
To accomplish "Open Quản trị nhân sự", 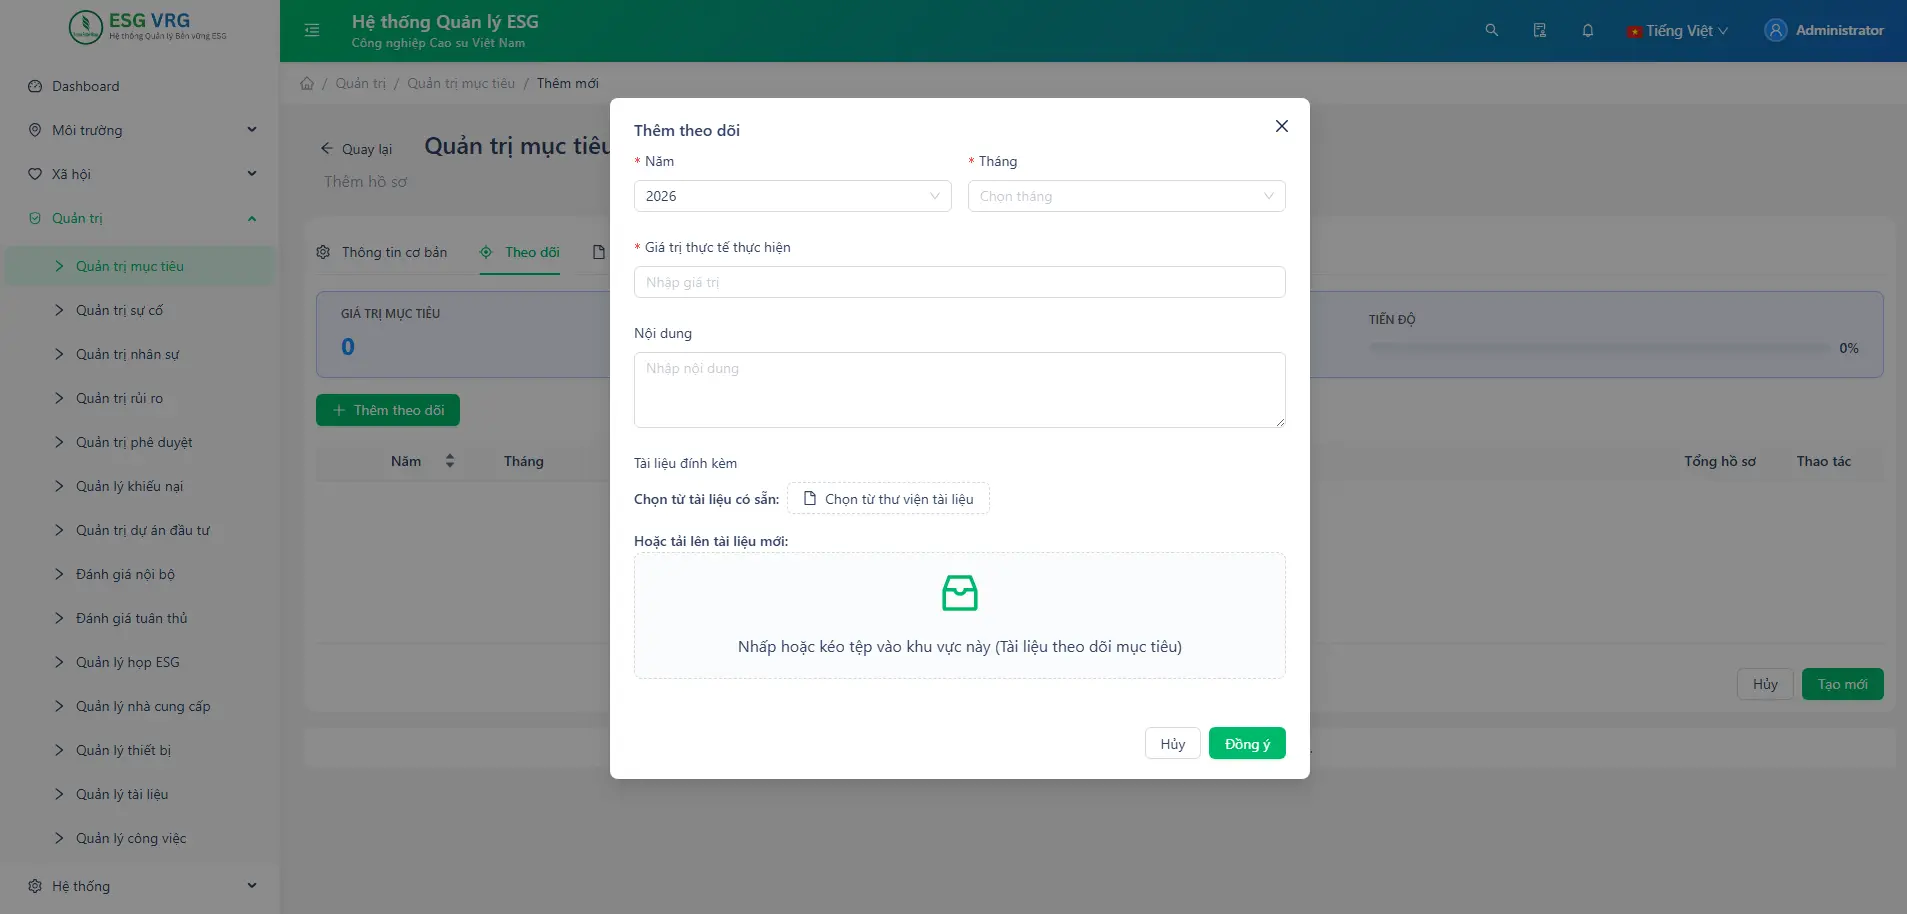I will click(140, 354).
